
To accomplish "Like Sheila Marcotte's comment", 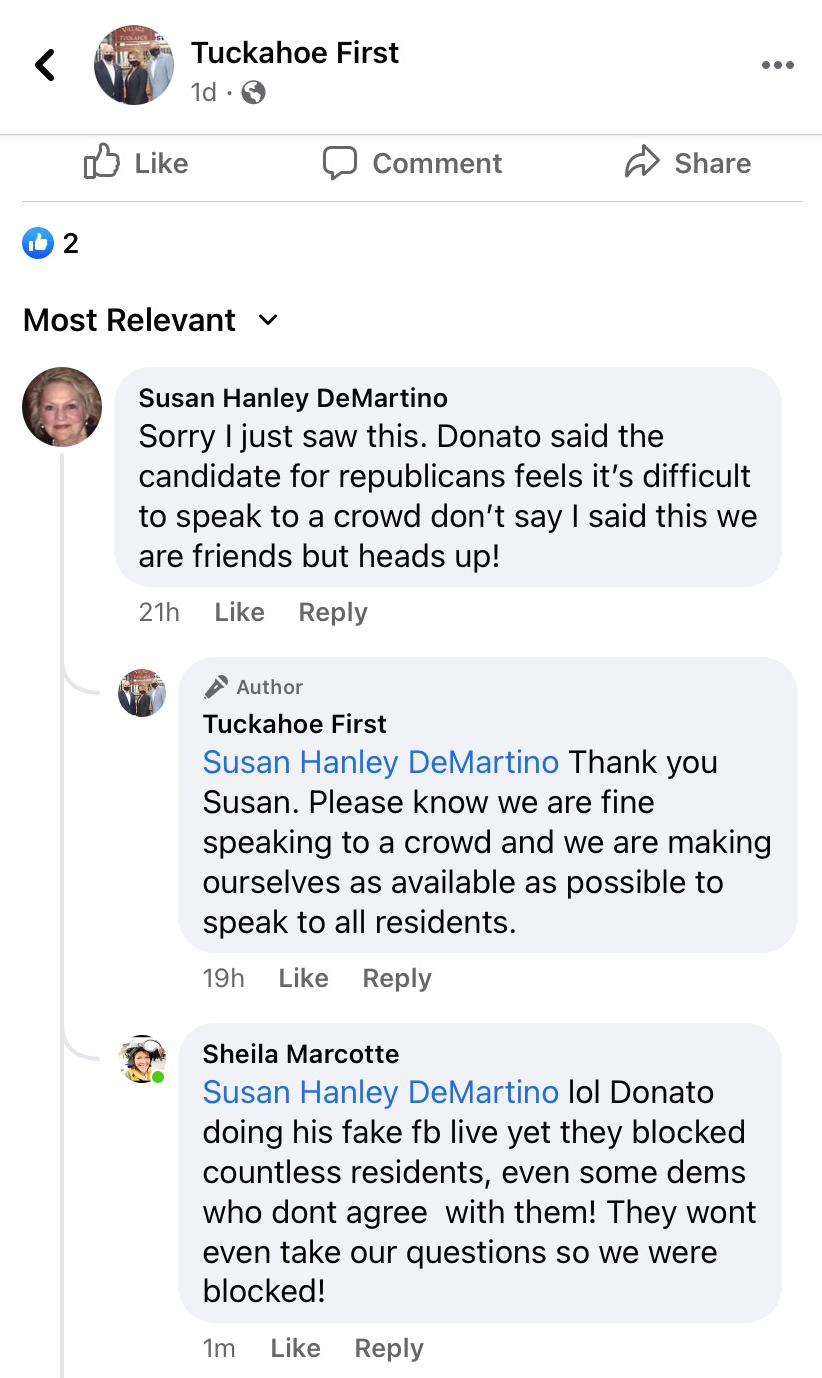I will pos(295,1348).
